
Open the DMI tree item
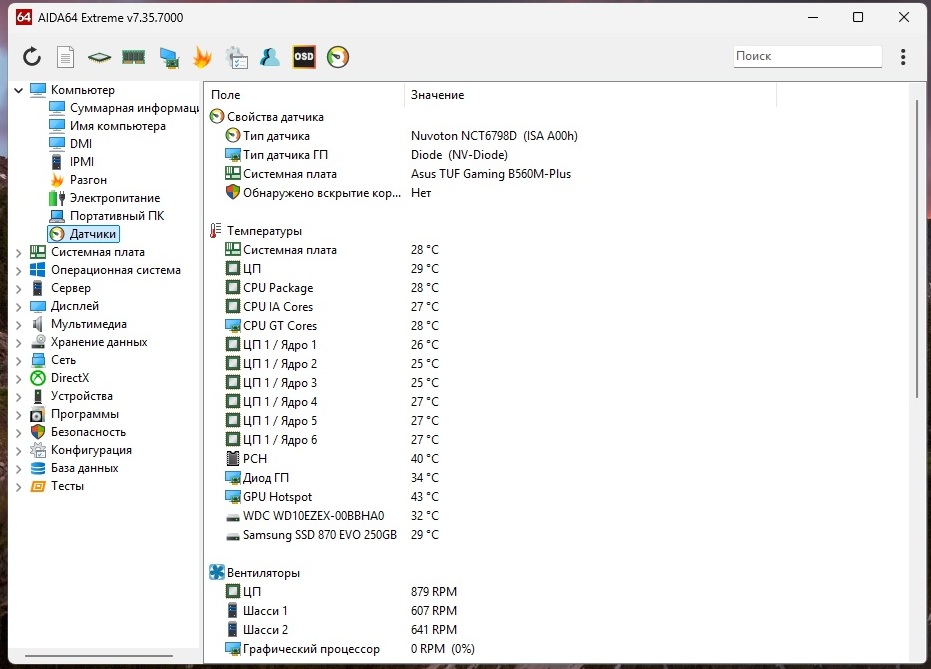click(71, 144)
